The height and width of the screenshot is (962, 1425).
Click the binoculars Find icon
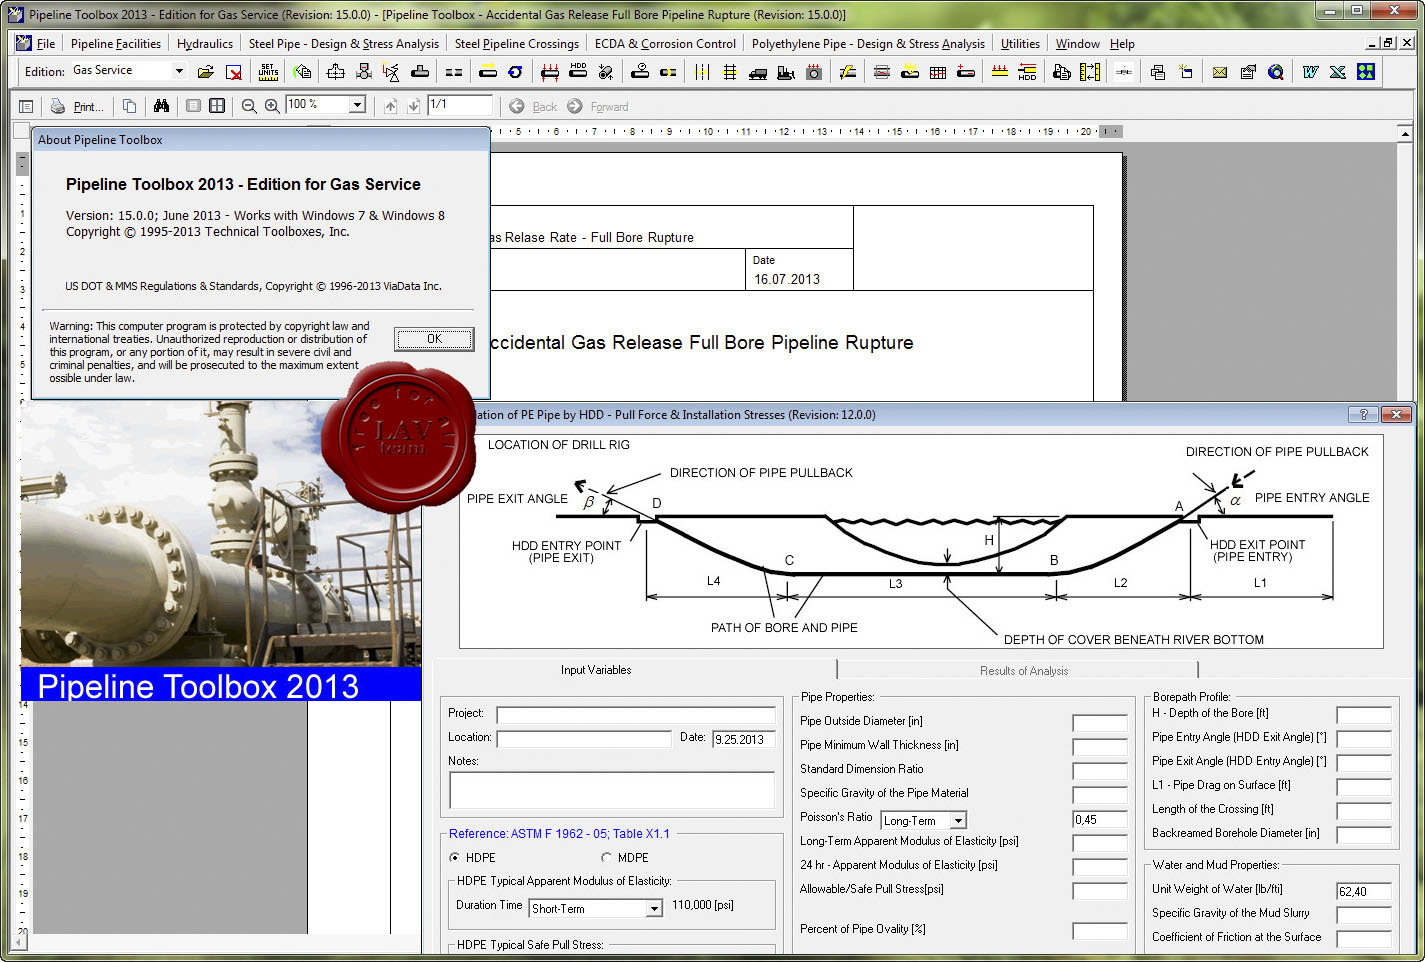pyautogui.click(x=161, y=106)
